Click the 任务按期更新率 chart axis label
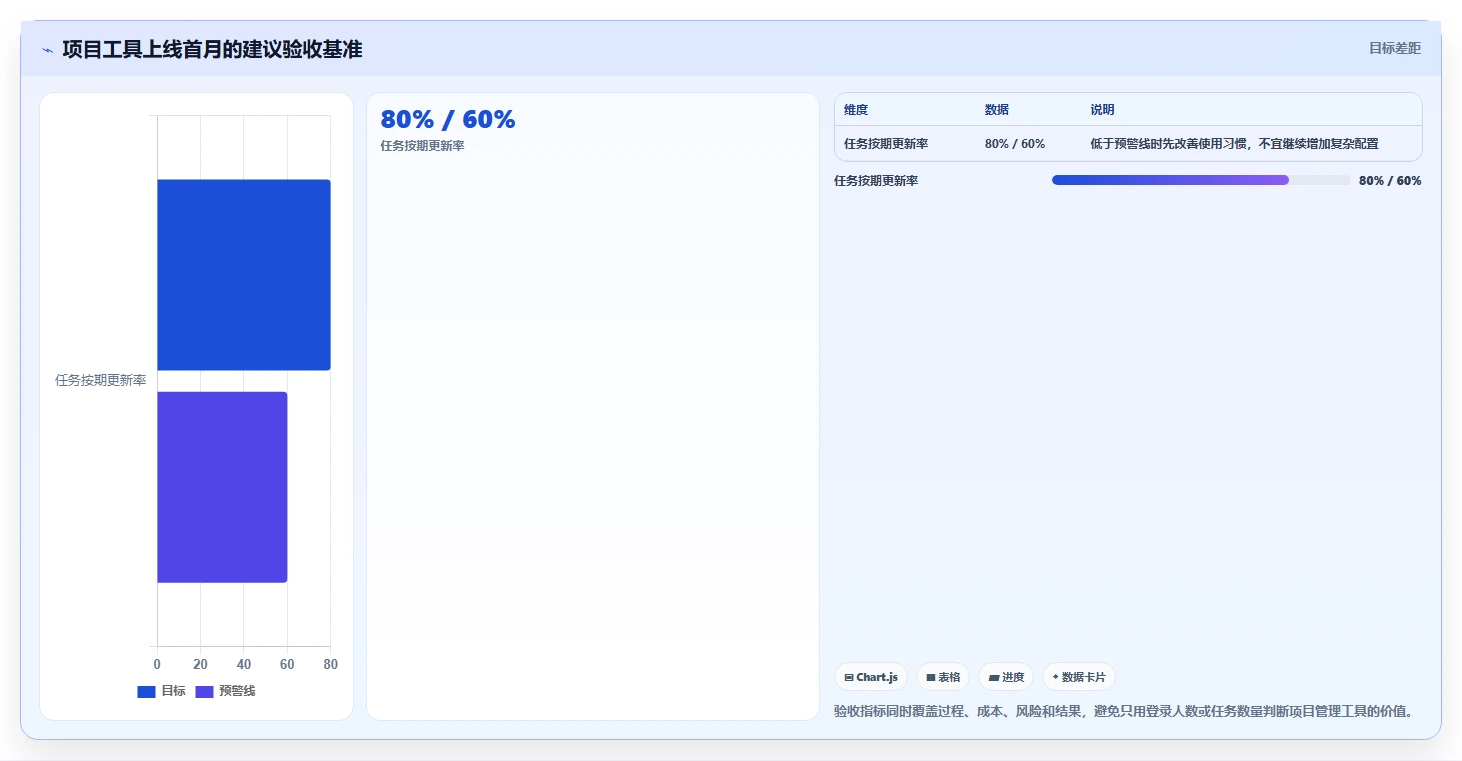Image resolution: width=1462 pixels, height=761 pixels. click(100, 381)
